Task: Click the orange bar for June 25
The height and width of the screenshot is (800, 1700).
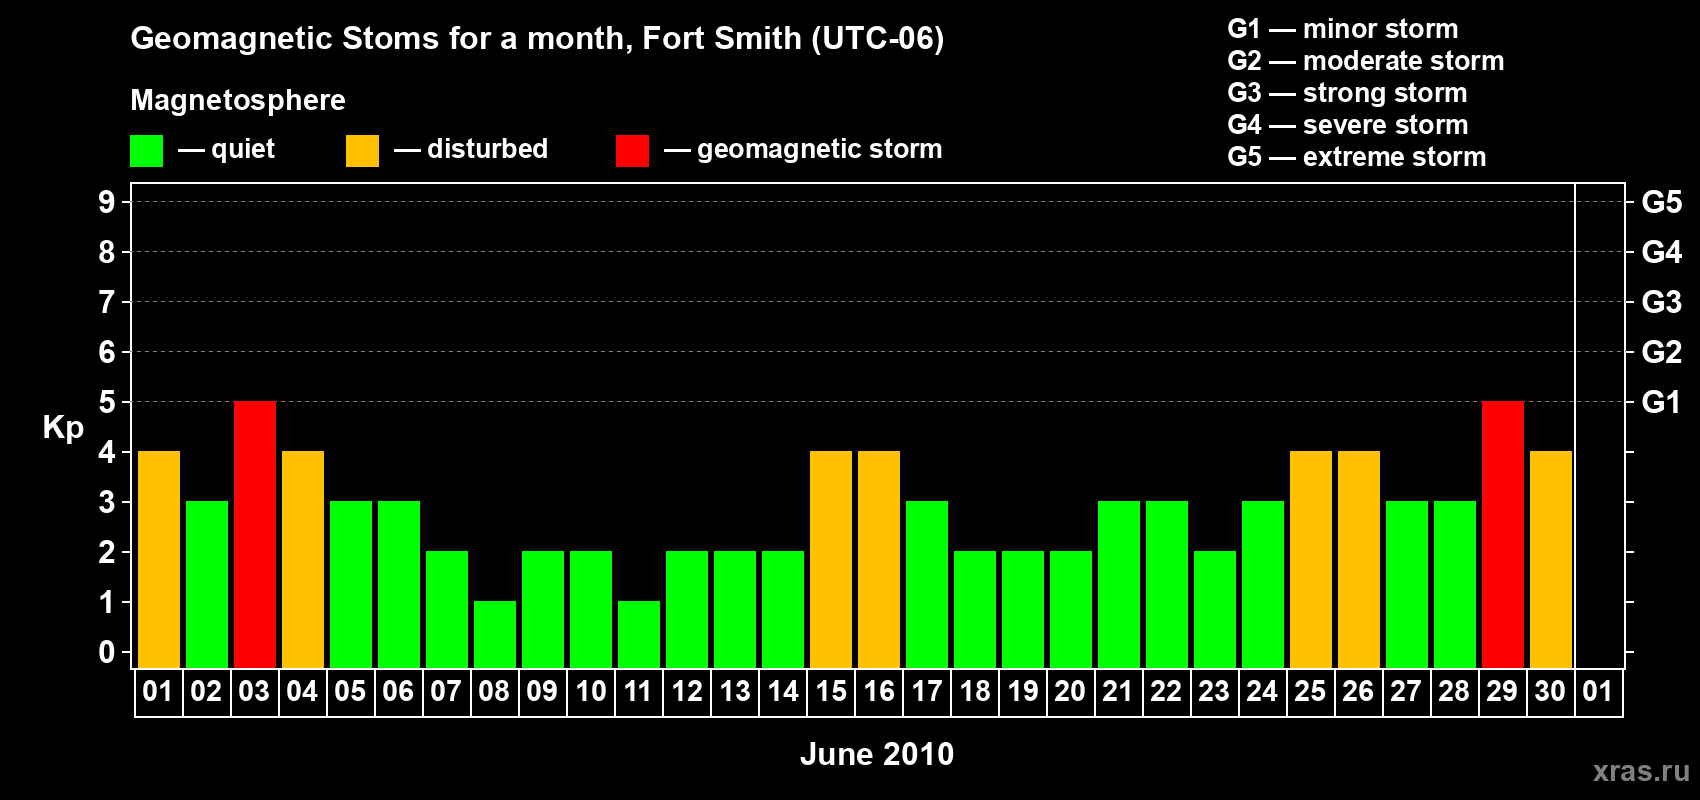Action: [1311, 559]
